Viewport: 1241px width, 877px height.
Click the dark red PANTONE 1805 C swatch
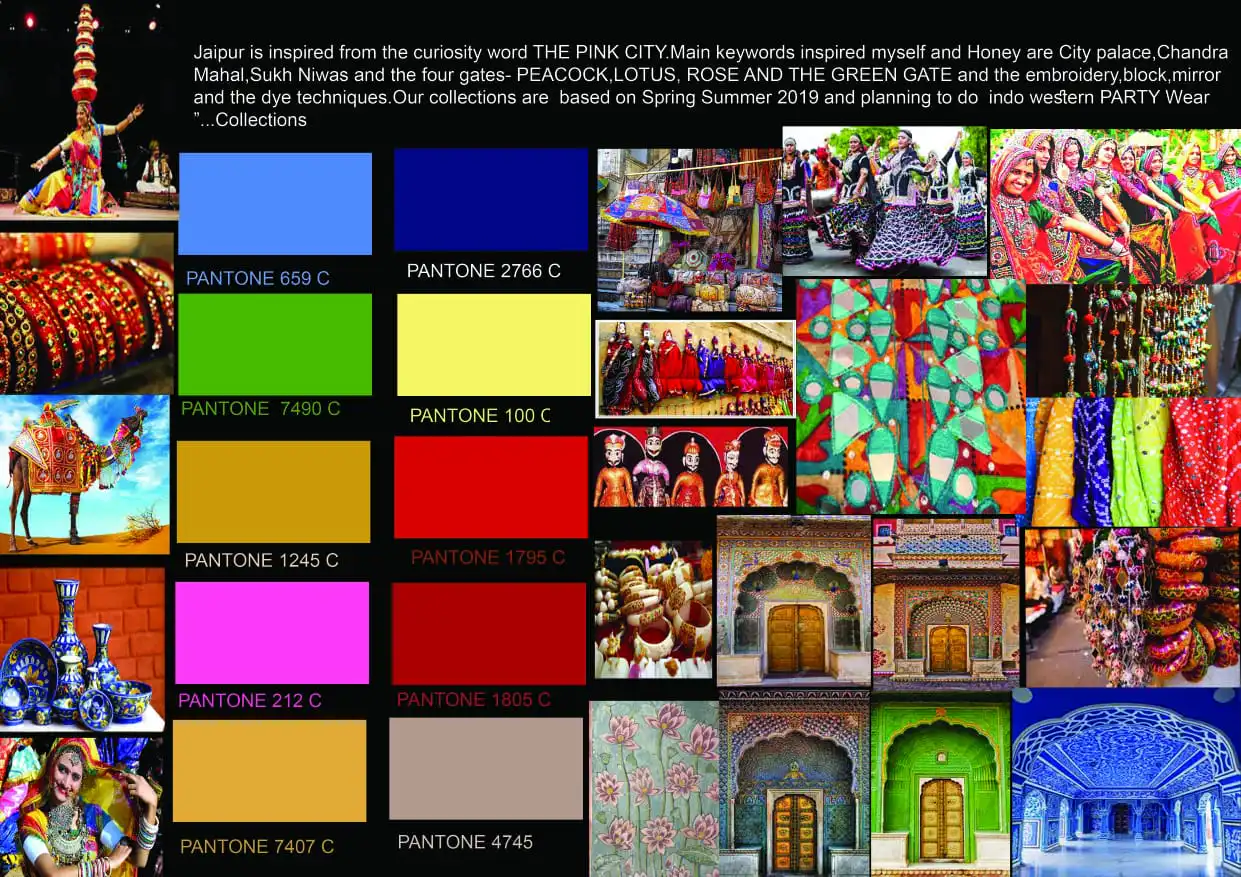click(x=489, y=634)
